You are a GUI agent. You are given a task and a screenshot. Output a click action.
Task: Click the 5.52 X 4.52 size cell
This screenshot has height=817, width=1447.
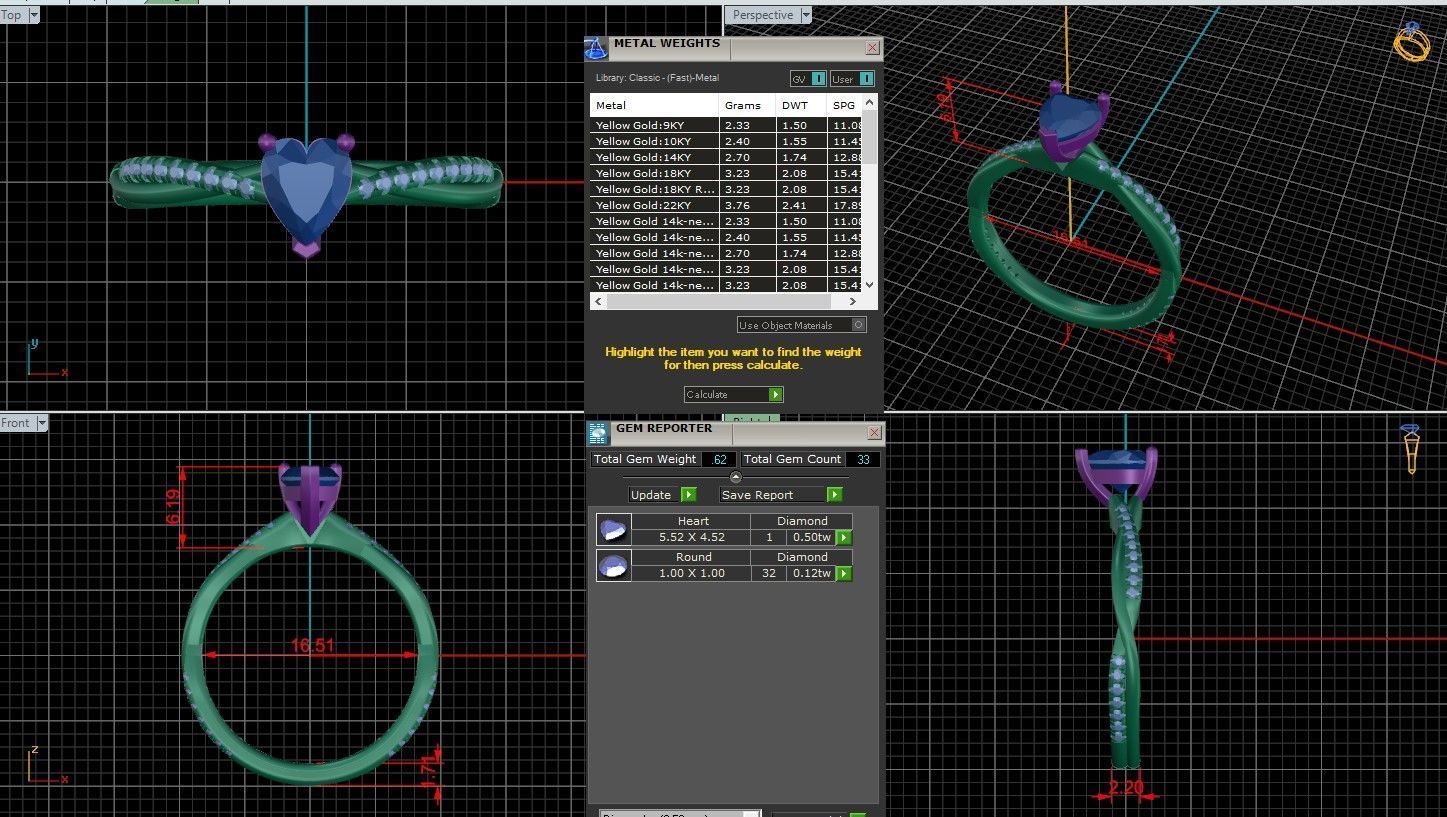tap(692, 537)
